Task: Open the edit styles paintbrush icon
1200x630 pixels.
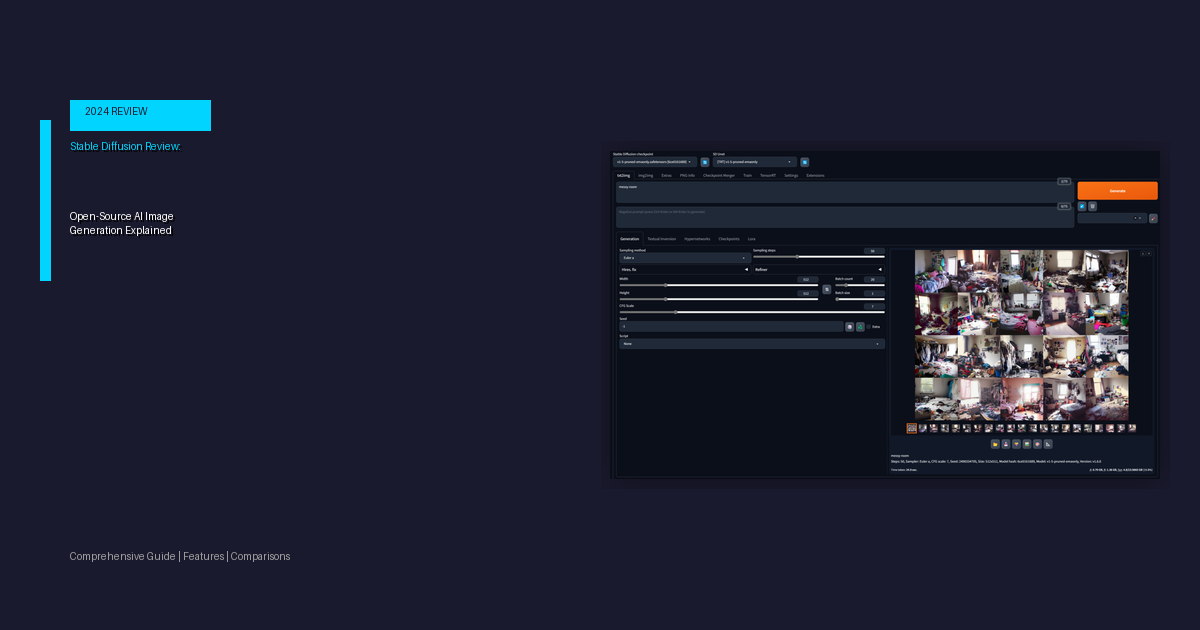Action: point(1153,218)
